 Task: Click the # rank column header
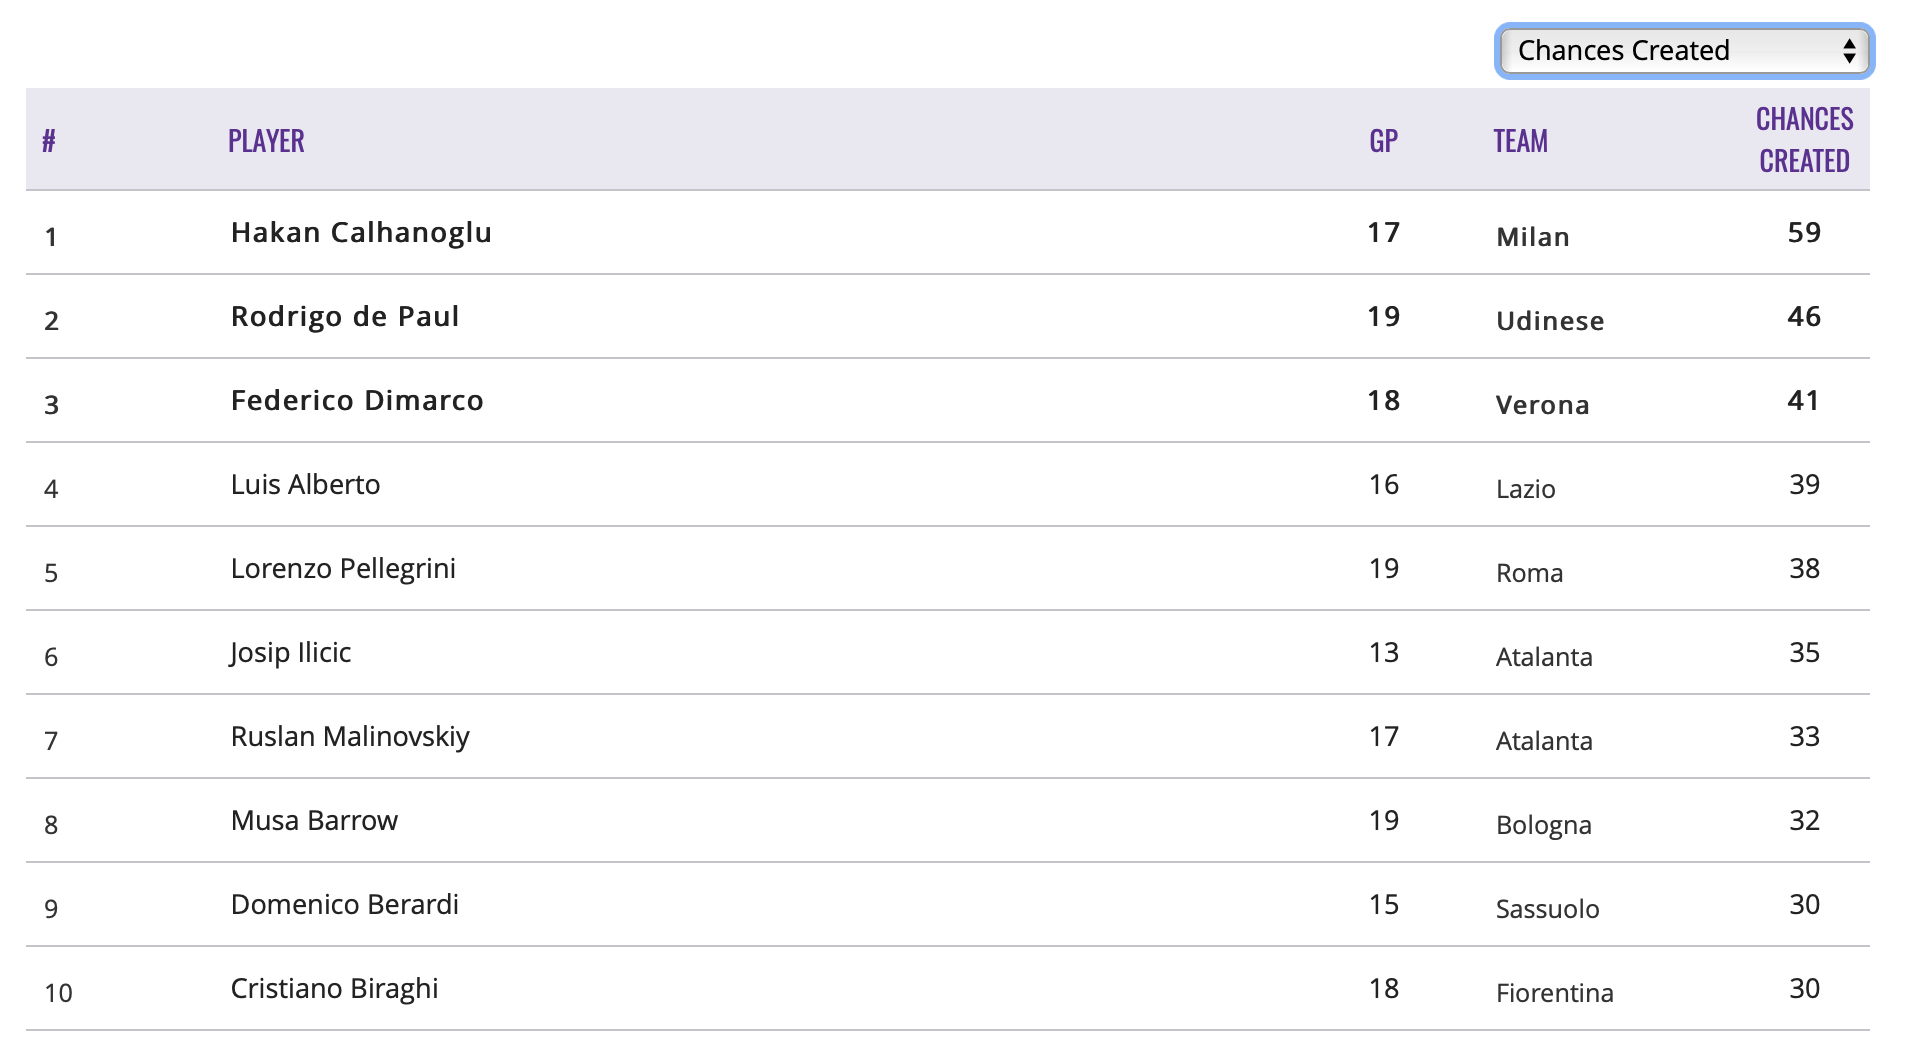coord(48,141)
